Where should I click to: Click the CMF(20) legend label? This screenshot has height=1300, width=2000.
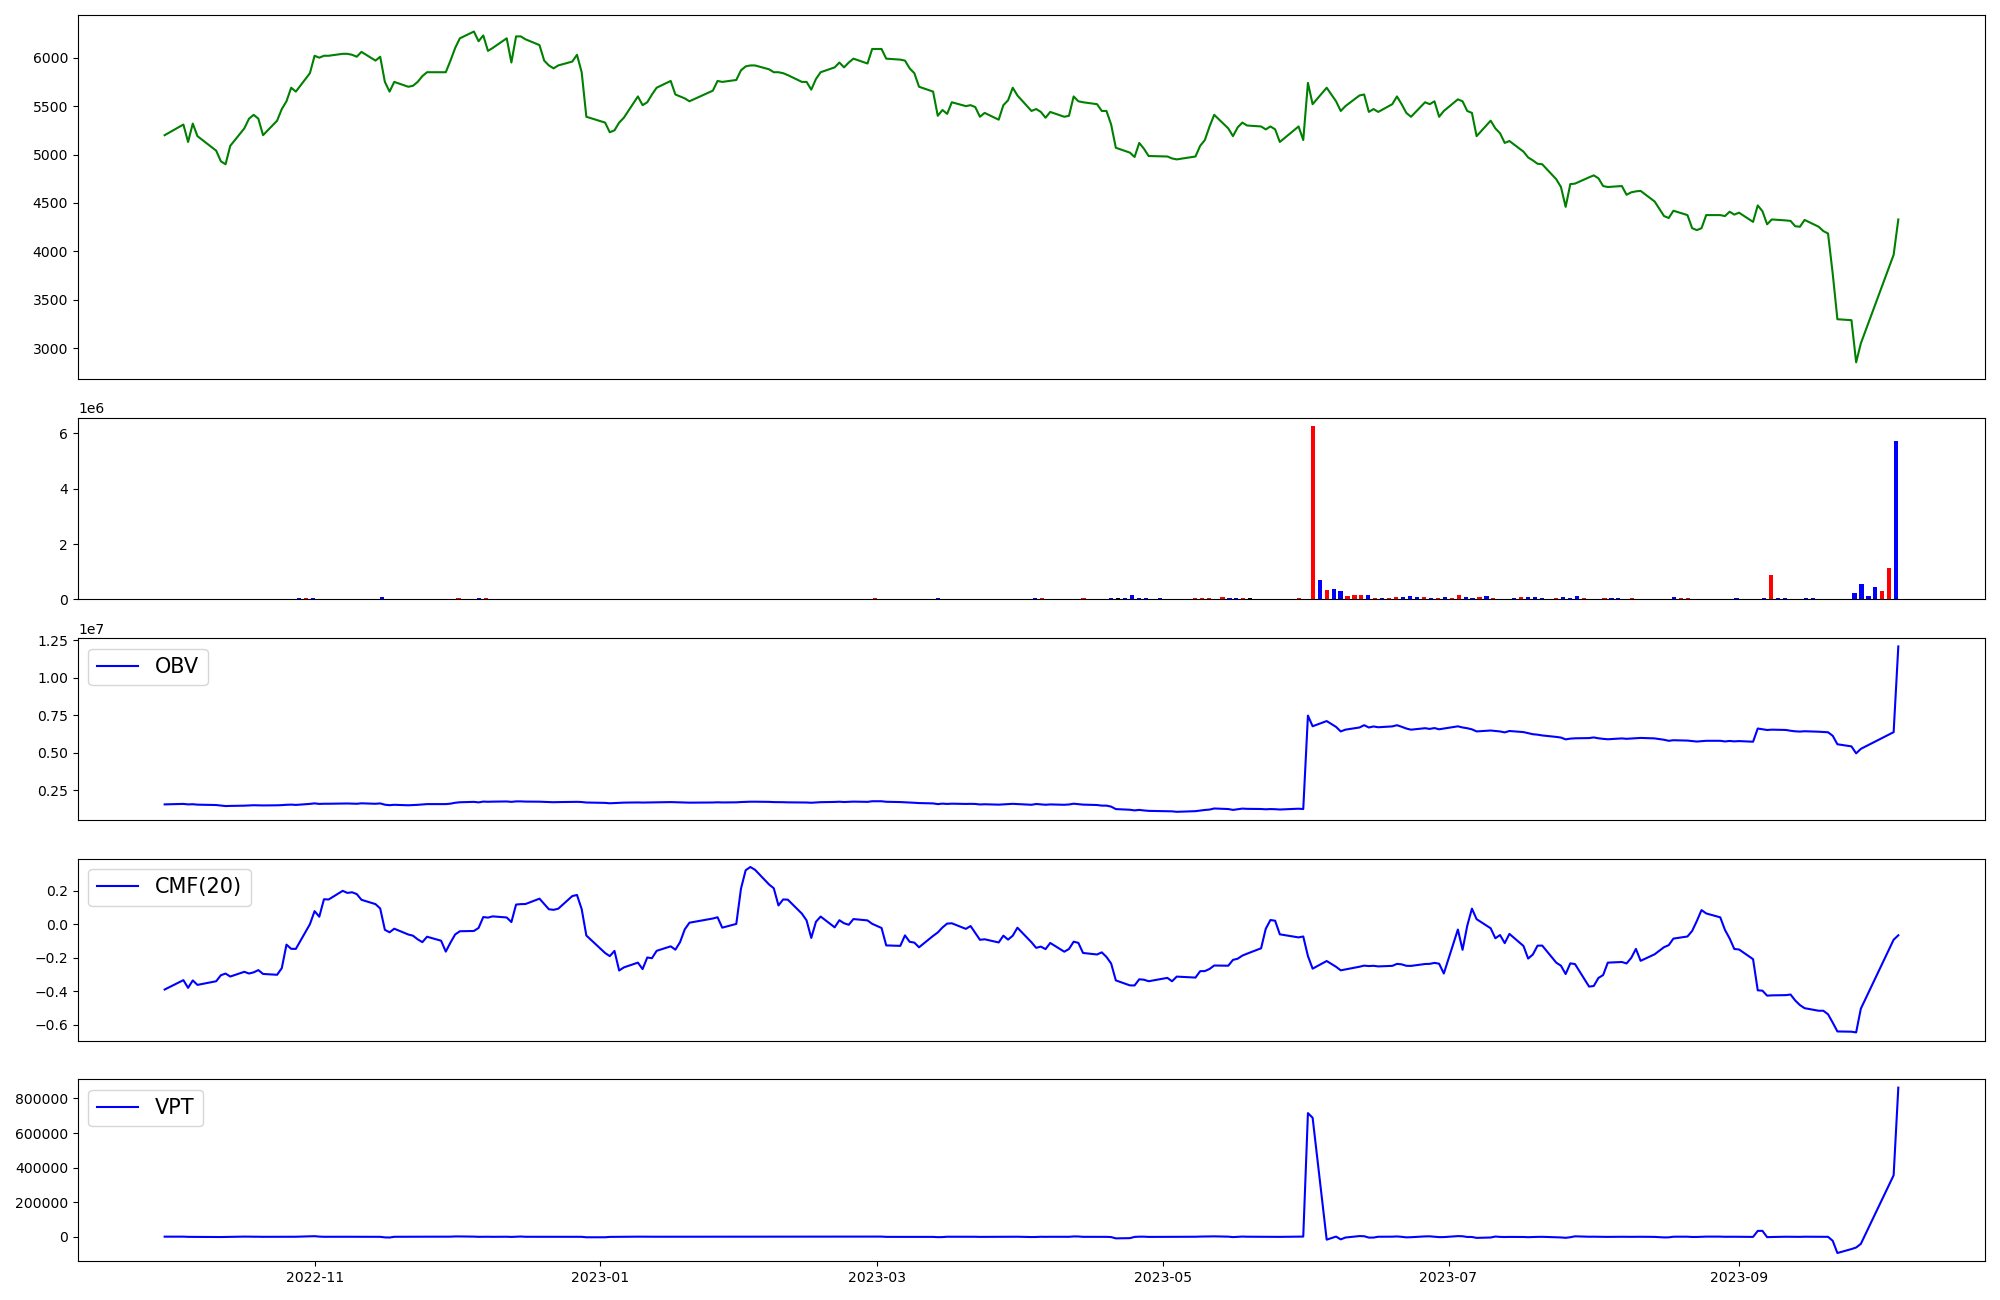(197, 886)
